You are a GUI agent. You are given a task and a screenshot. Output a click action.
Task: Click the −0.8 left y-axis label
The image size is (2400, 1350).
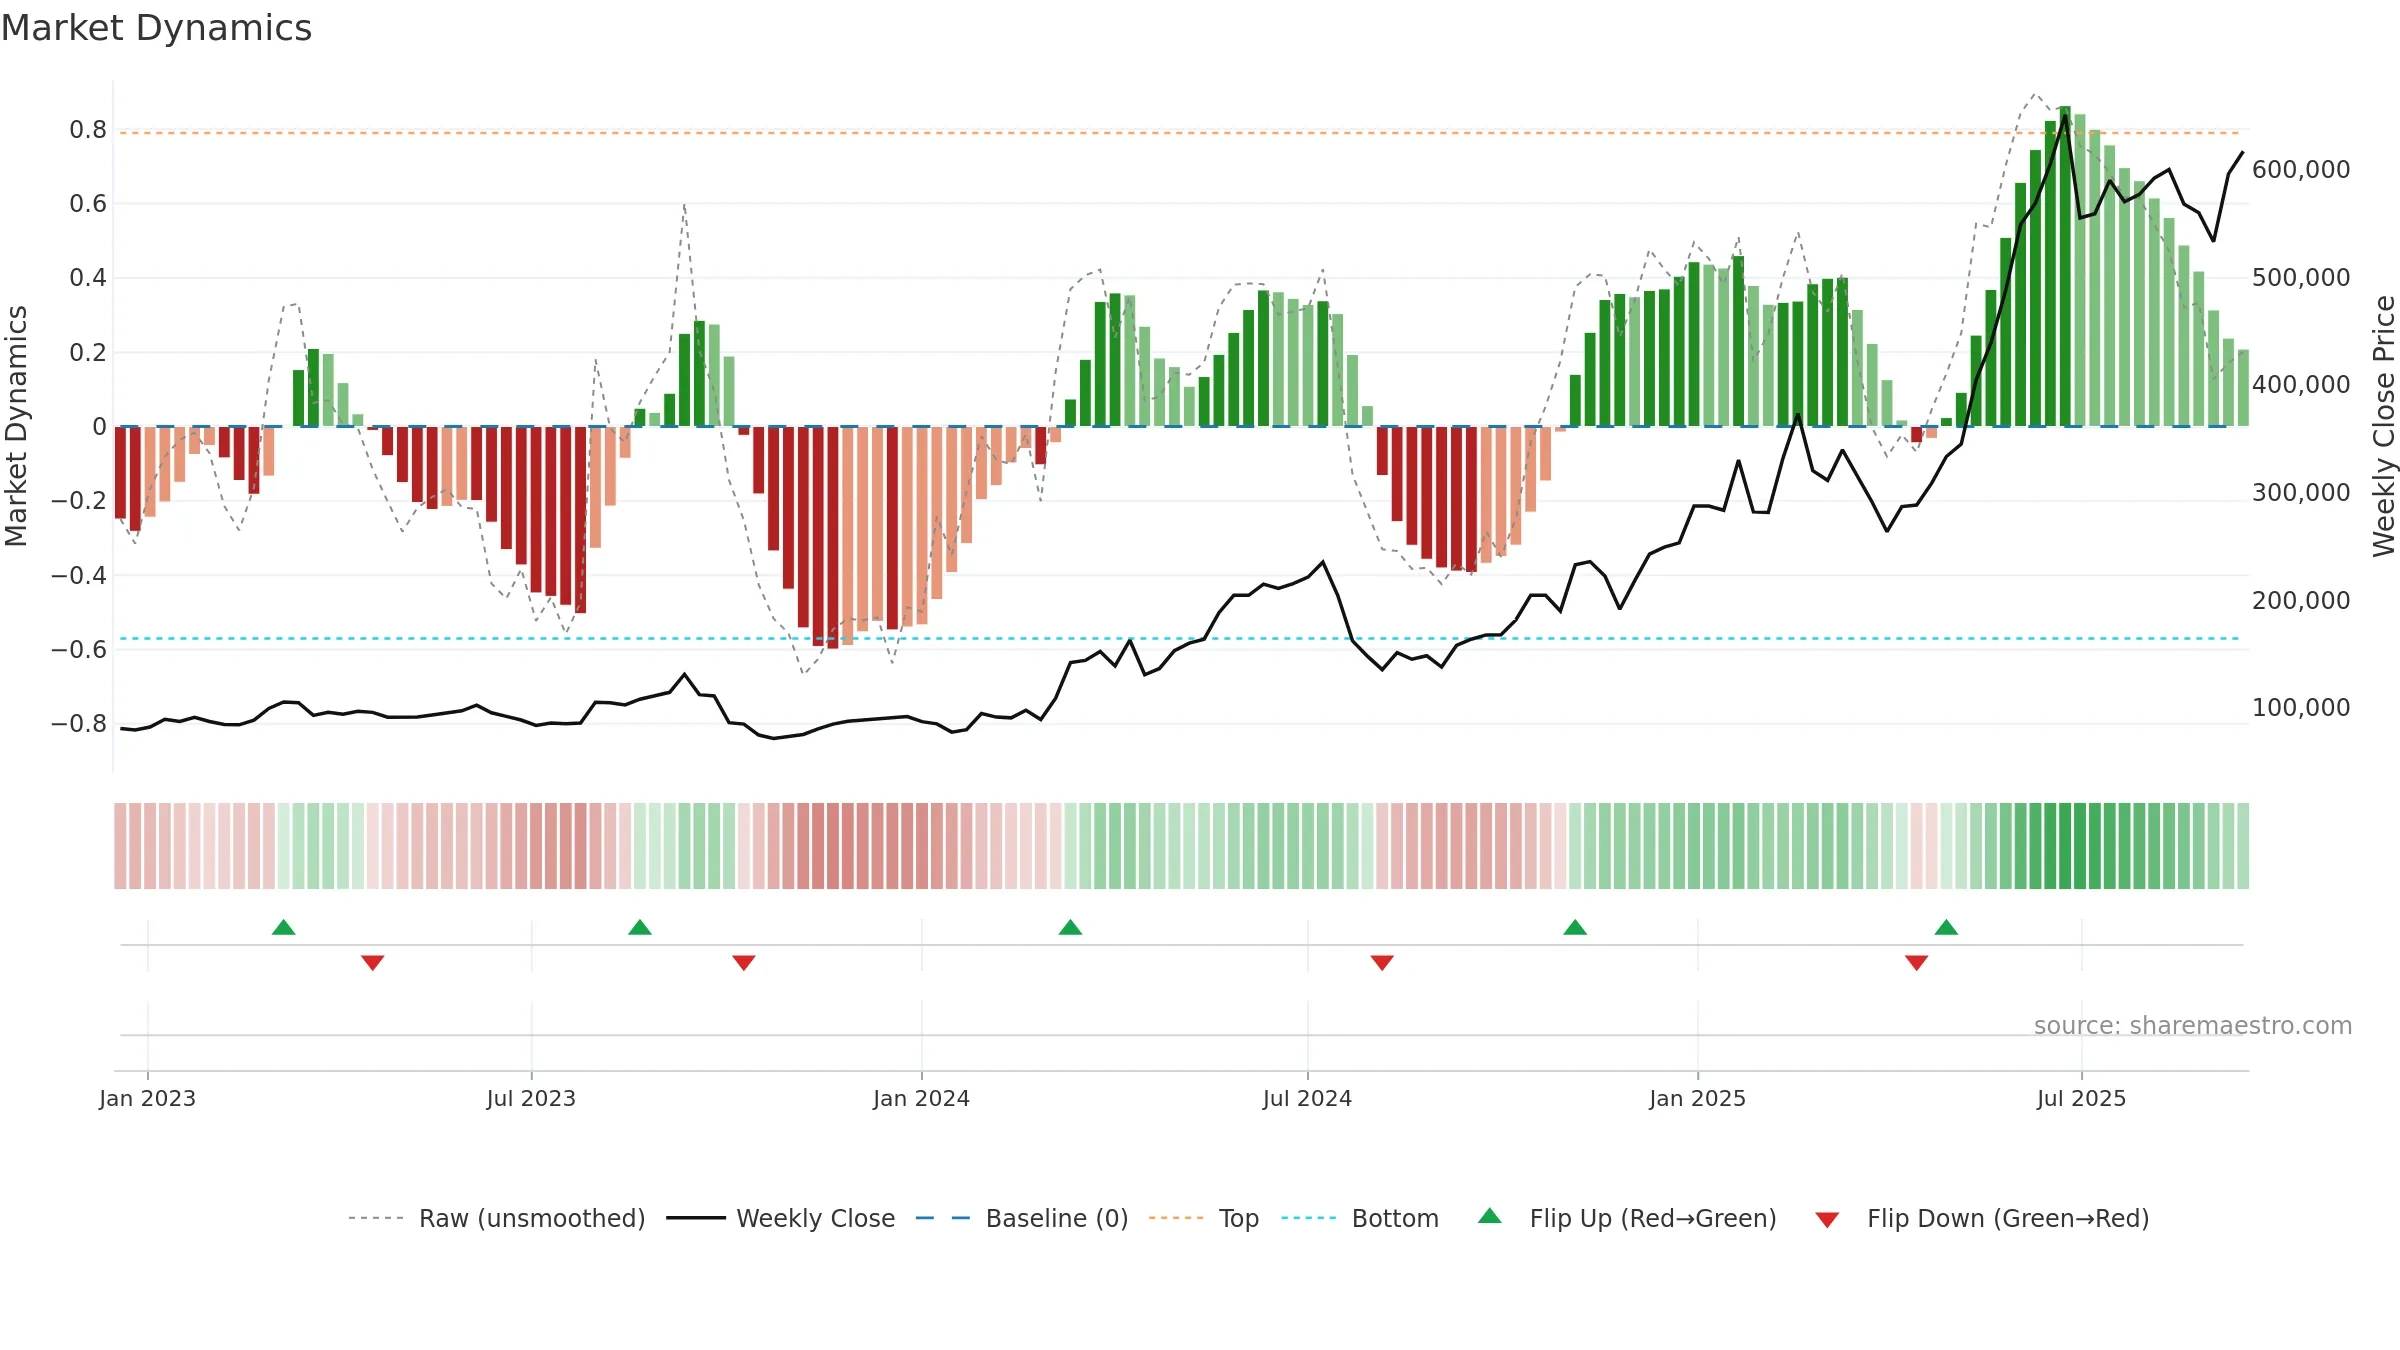click(78, 723)
